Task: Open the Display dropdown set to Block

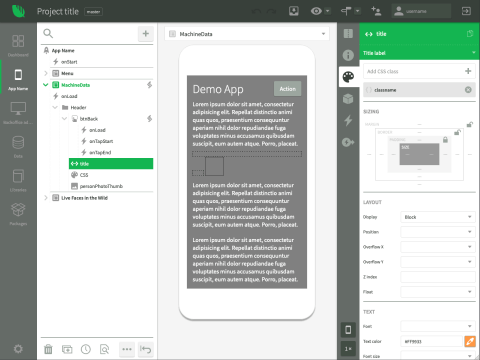Action: tap(438, 217)
